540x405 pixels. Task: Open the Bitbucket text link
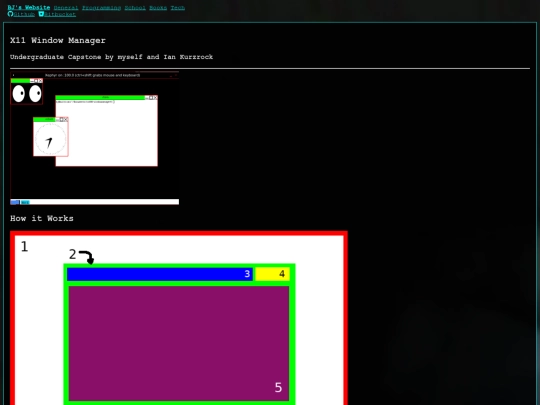(60, 14)
